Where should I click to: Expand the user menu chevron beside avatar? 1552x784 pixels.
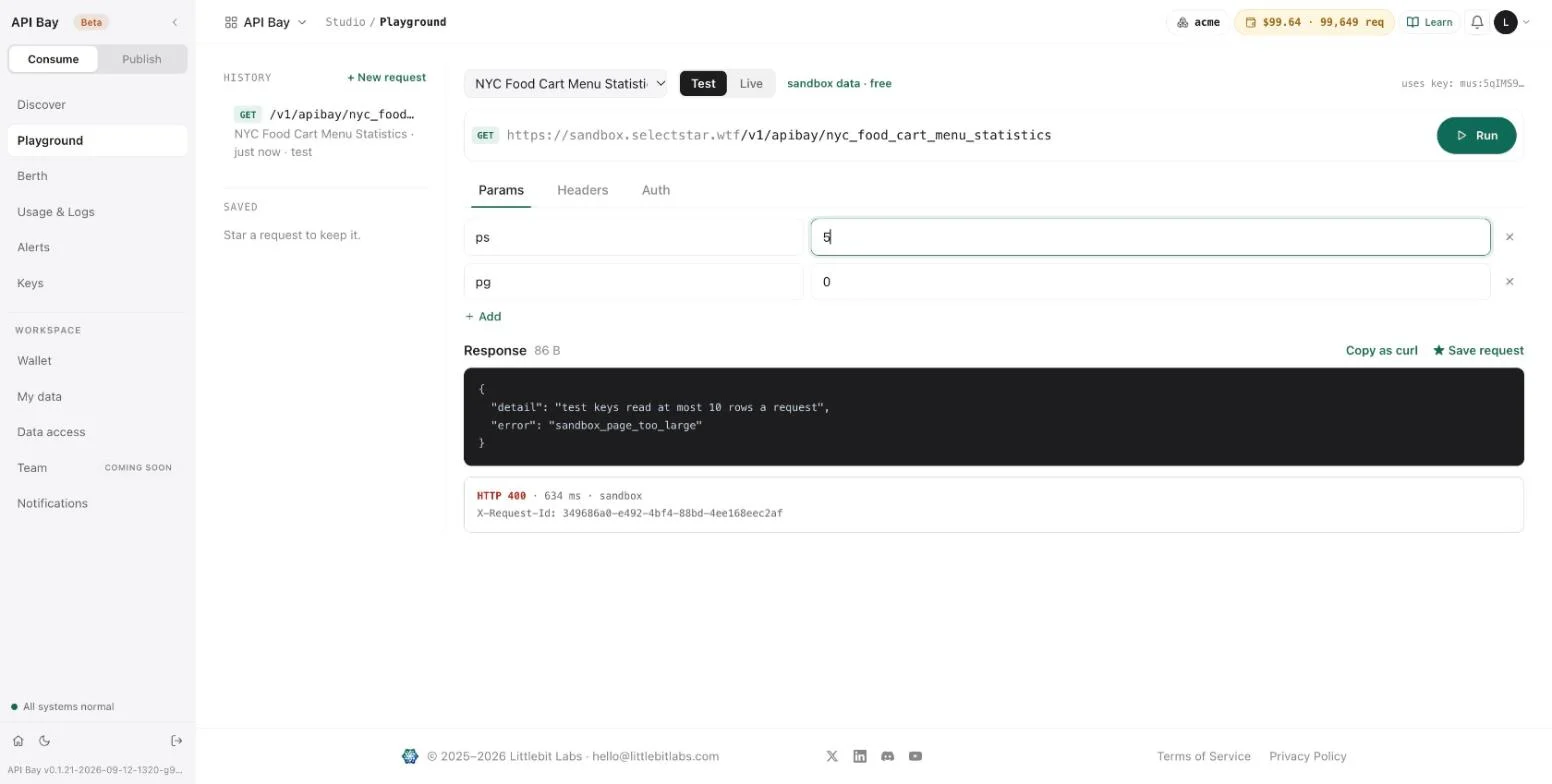pyautogui.click(x=1526, y=22)
